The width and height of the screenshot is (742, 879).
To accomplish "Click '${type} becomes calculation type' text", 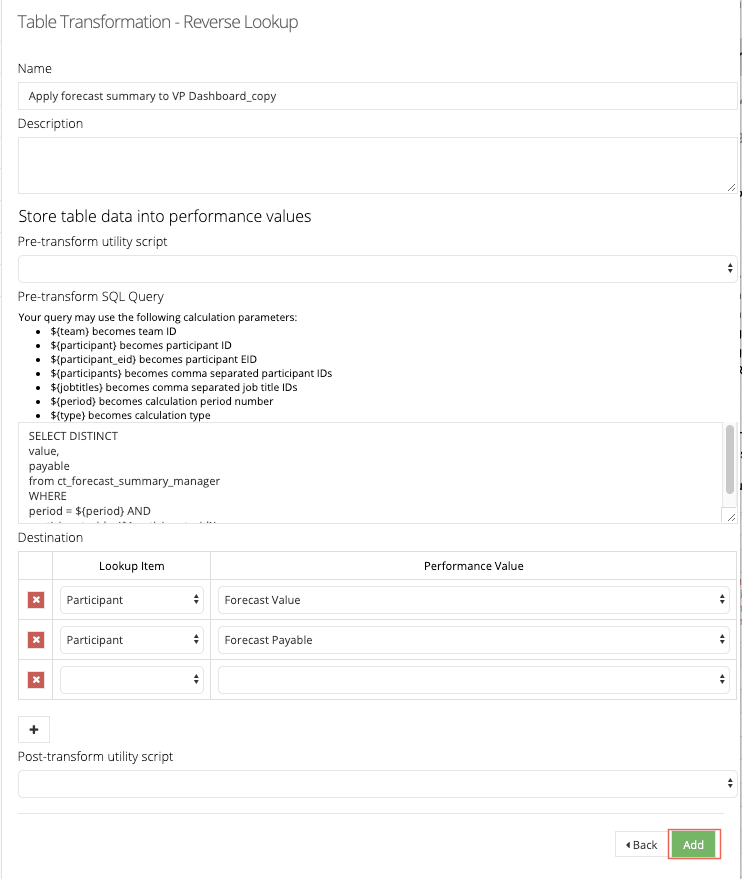I will [131, 415].
